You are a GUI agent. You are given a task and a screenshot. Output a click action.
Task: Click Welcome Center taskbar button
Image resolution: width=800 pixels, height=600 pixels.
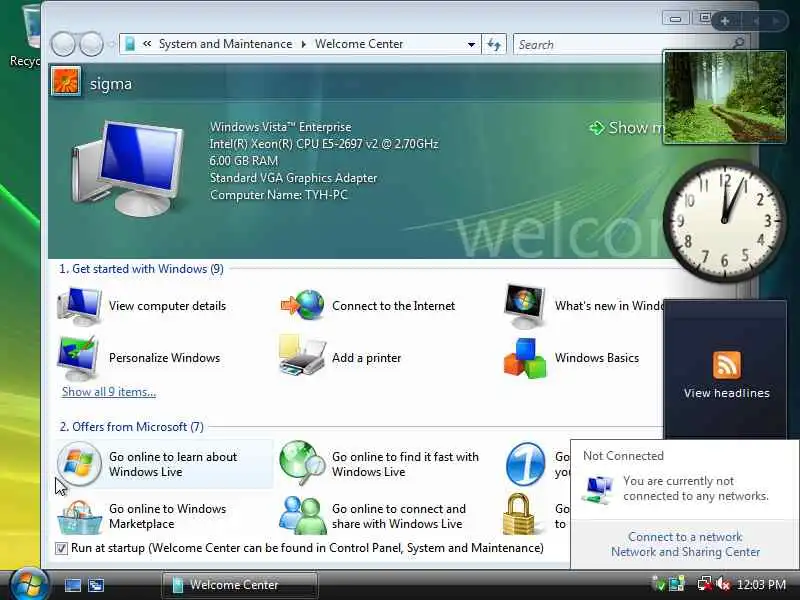tap(240, 585)
